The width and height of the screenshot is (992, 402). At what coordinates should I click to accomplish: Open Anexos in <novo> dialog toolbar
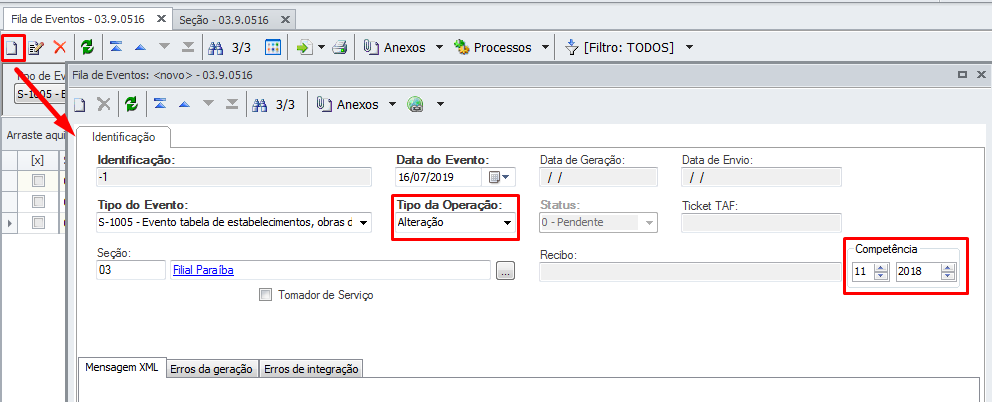(x=348, y=104)
